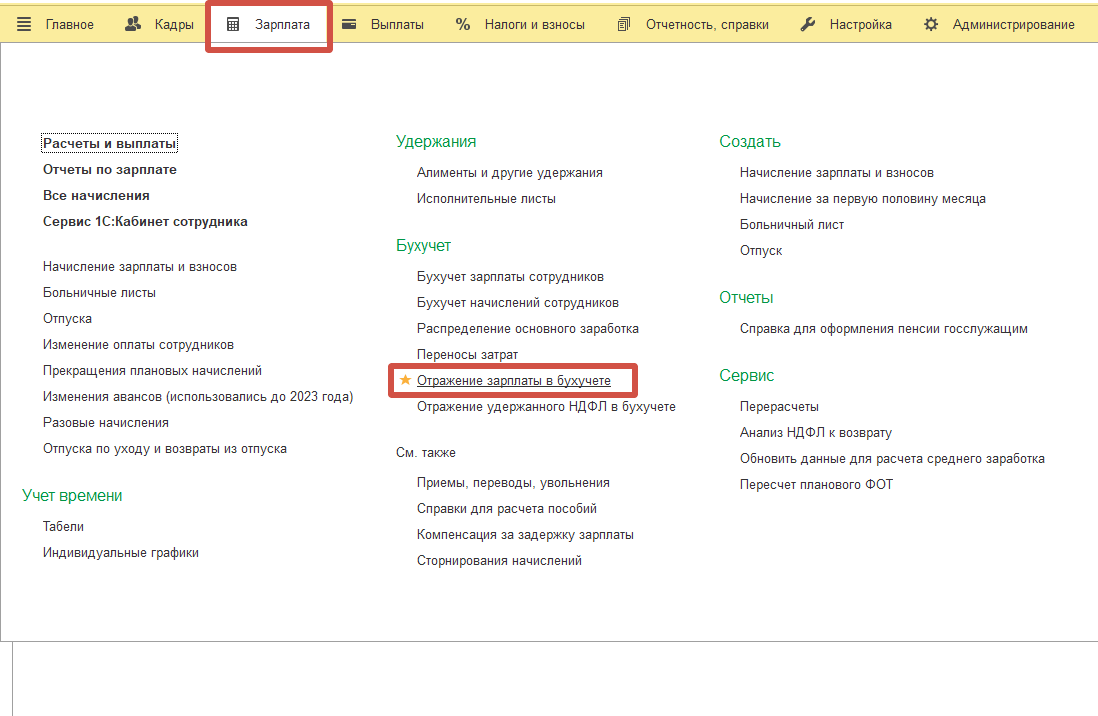Viewport: 1098px width, 716px height.
Task: Click the См. также heading
Action: (x=426, y=453)
